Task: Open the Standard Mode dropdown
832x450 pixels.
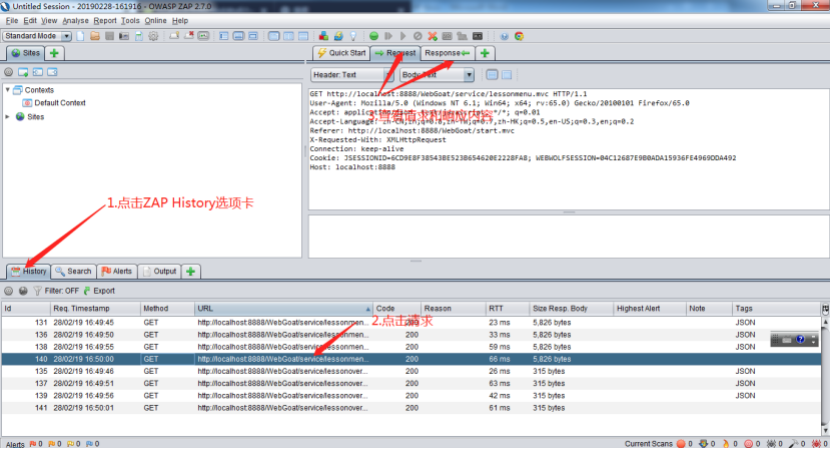Action: click(37, 36)
